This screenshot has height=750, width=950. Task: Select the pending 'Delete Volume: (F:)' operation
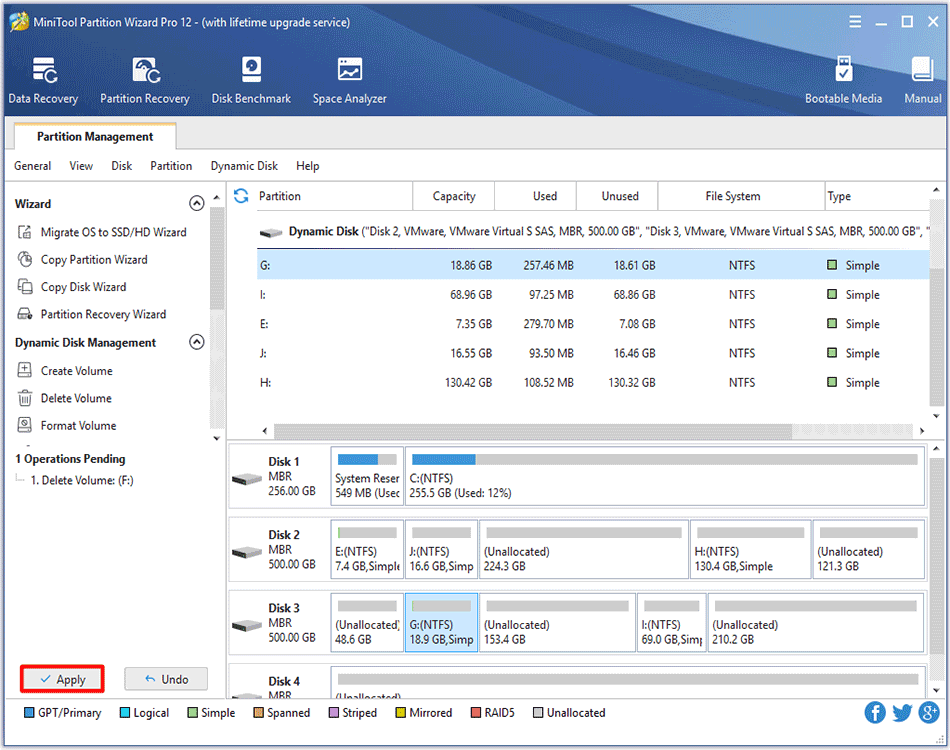[x=82, y=480]
